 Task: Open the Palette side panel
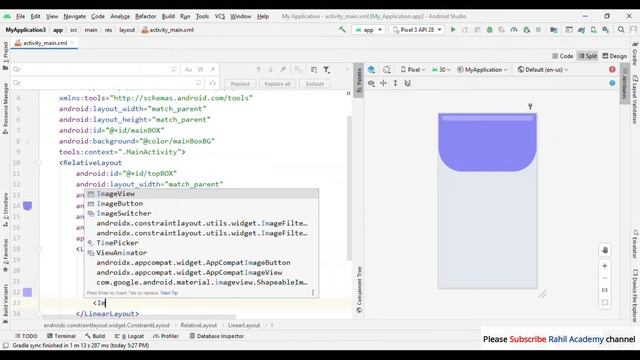pyautogui.click(x=359, y=81)
